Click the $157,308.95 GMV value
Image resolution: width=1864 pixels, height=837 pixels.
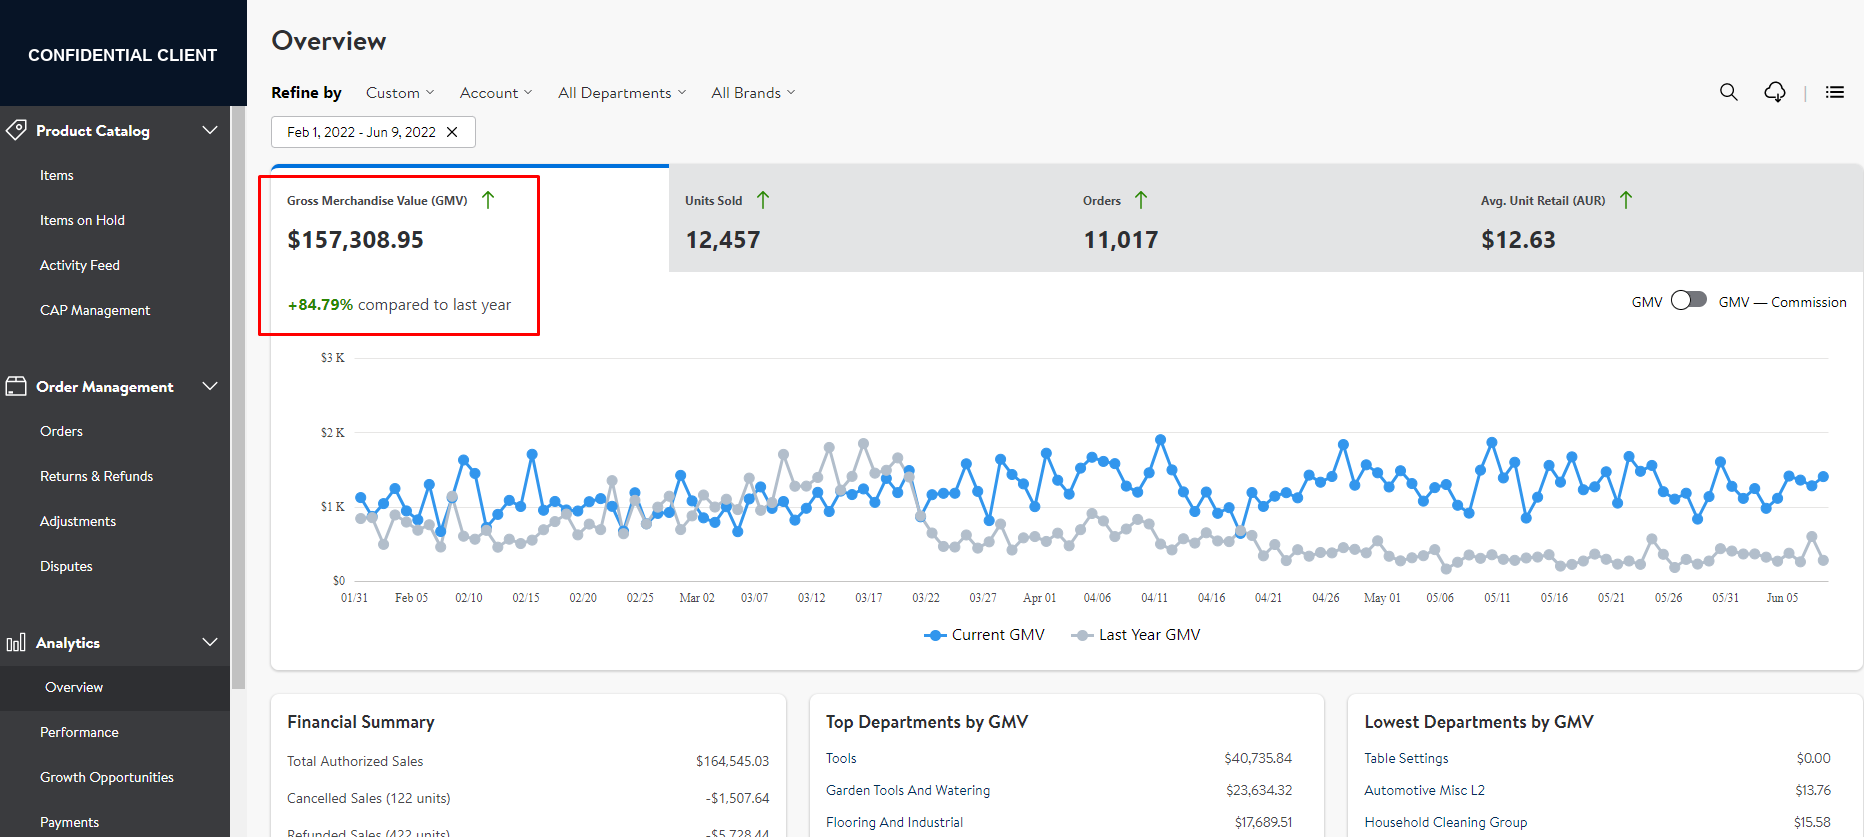pyautogui.click(x=355, y=240)
